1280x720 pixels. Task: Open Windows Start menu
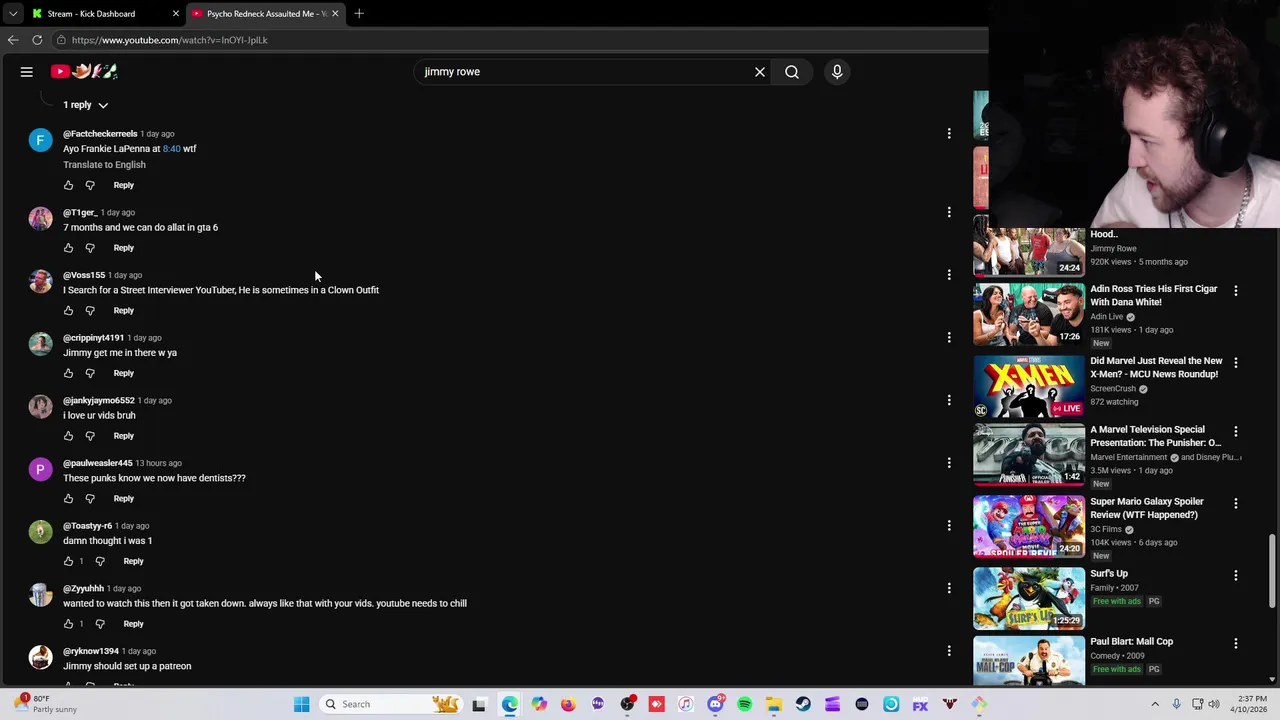point(301,704)
